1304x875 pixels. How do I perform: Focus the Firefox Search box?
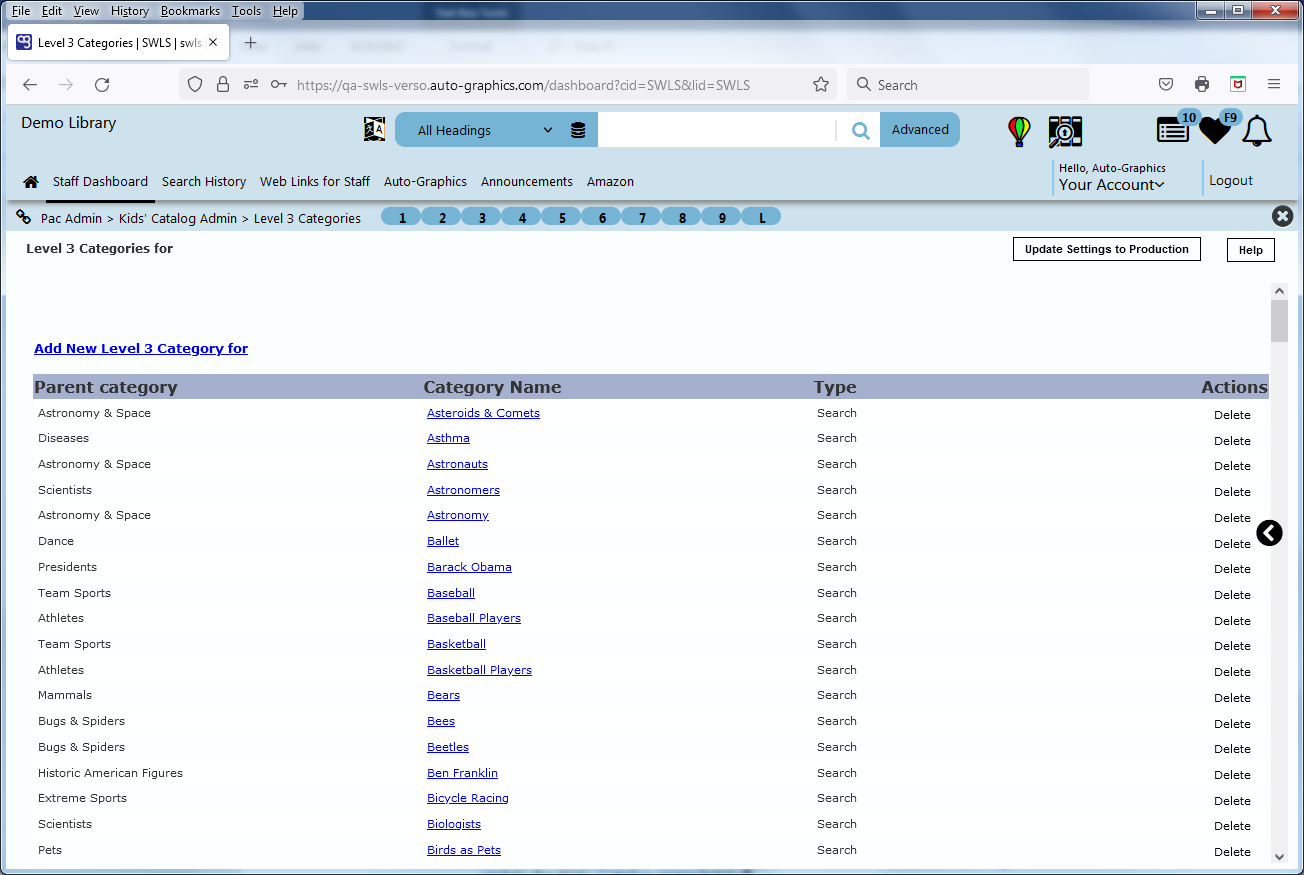[968, 85]
